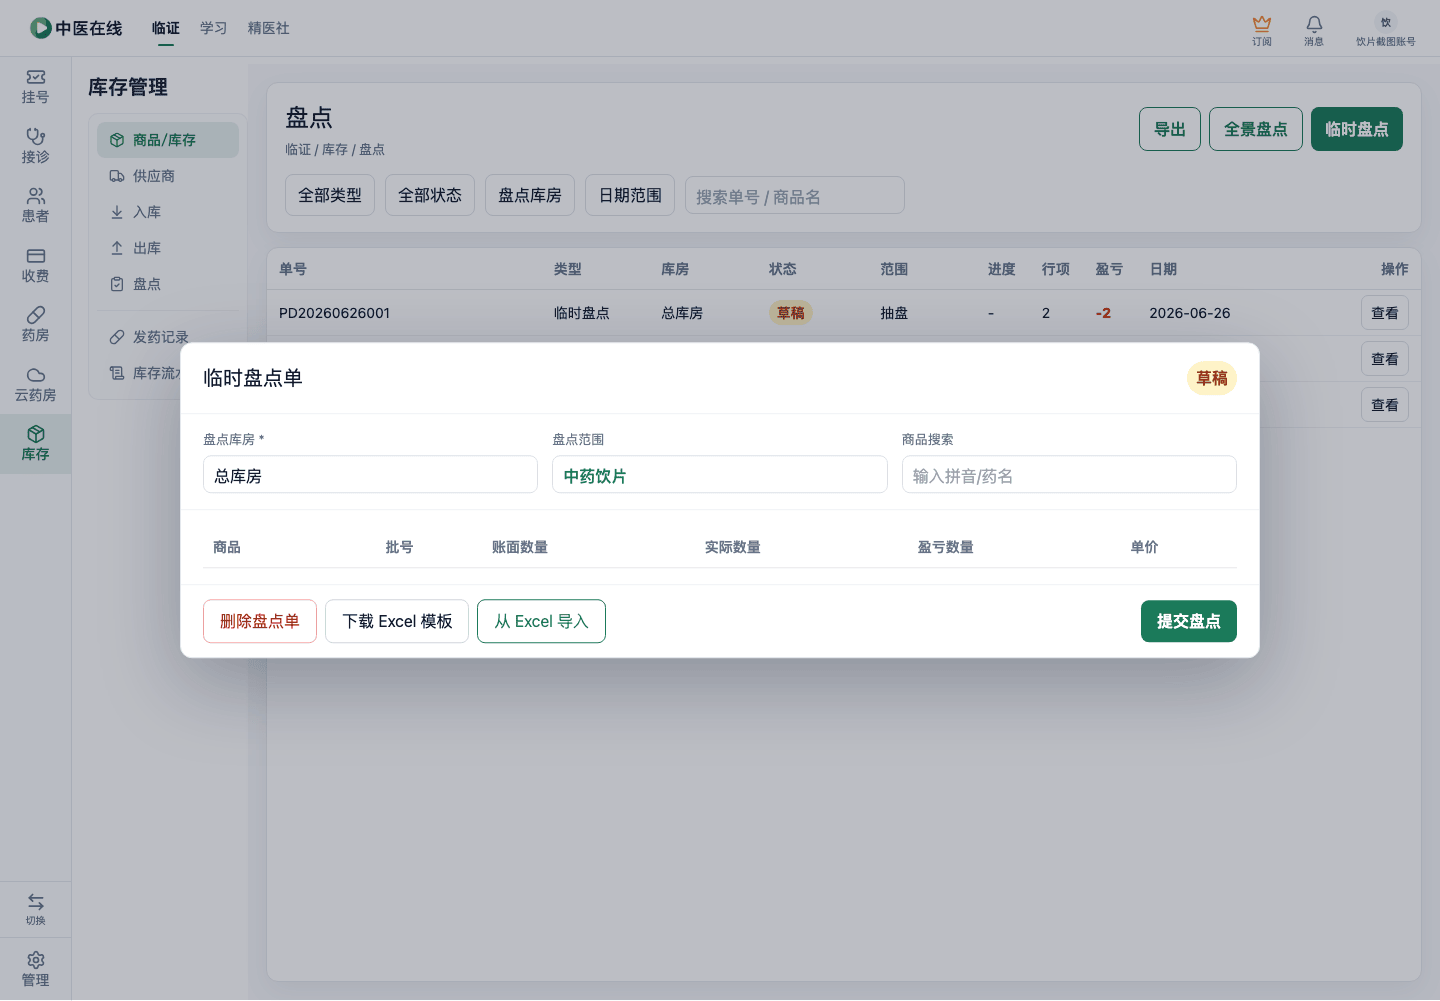This screenshot has width=1440, height=1001.
Task: Click the 临时盘点 button
Action: point(1357,129)
